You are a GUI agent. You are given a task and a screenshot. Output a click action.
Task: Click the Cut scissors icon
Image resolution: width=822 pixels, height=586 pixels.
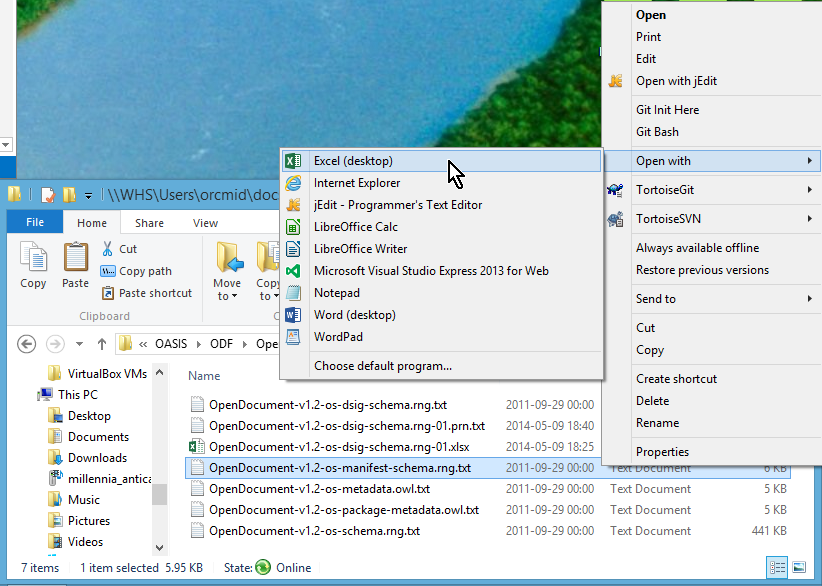tap(109, 249)
